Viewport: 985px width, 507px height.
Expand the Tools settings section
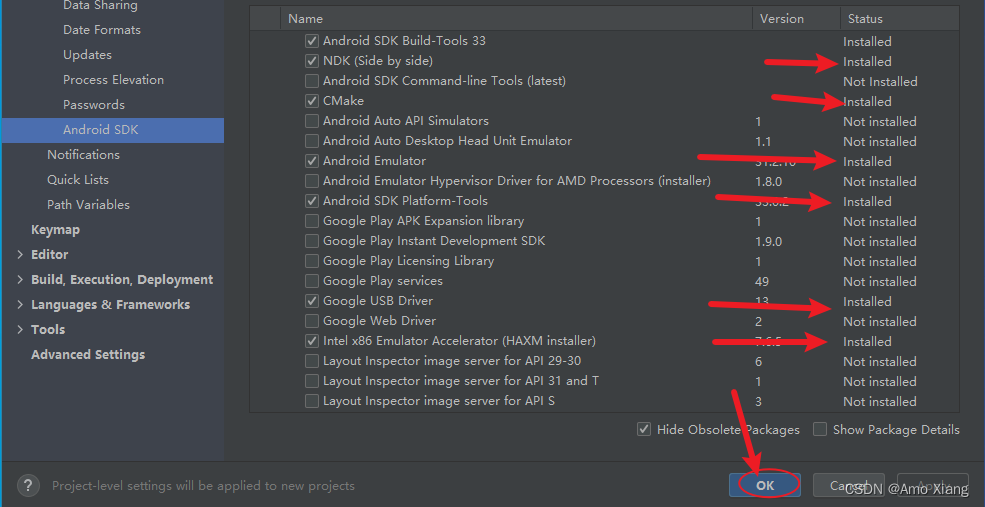pos(20,329)
